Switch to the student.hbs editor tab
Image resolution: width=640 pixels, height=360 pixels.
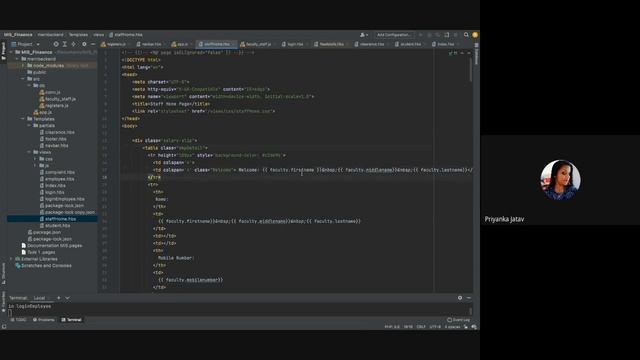[x=410, y=44]
